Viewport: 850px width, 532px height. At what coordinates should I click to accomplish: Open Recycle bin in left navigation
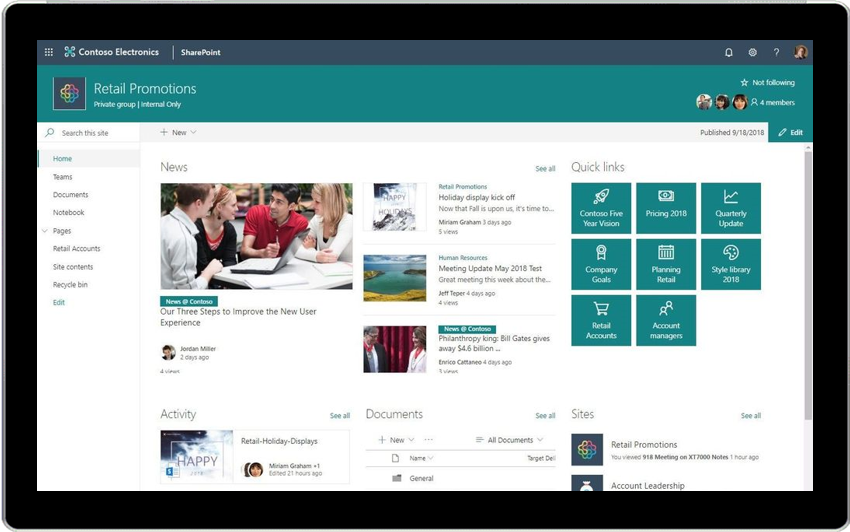click(70, 285)
